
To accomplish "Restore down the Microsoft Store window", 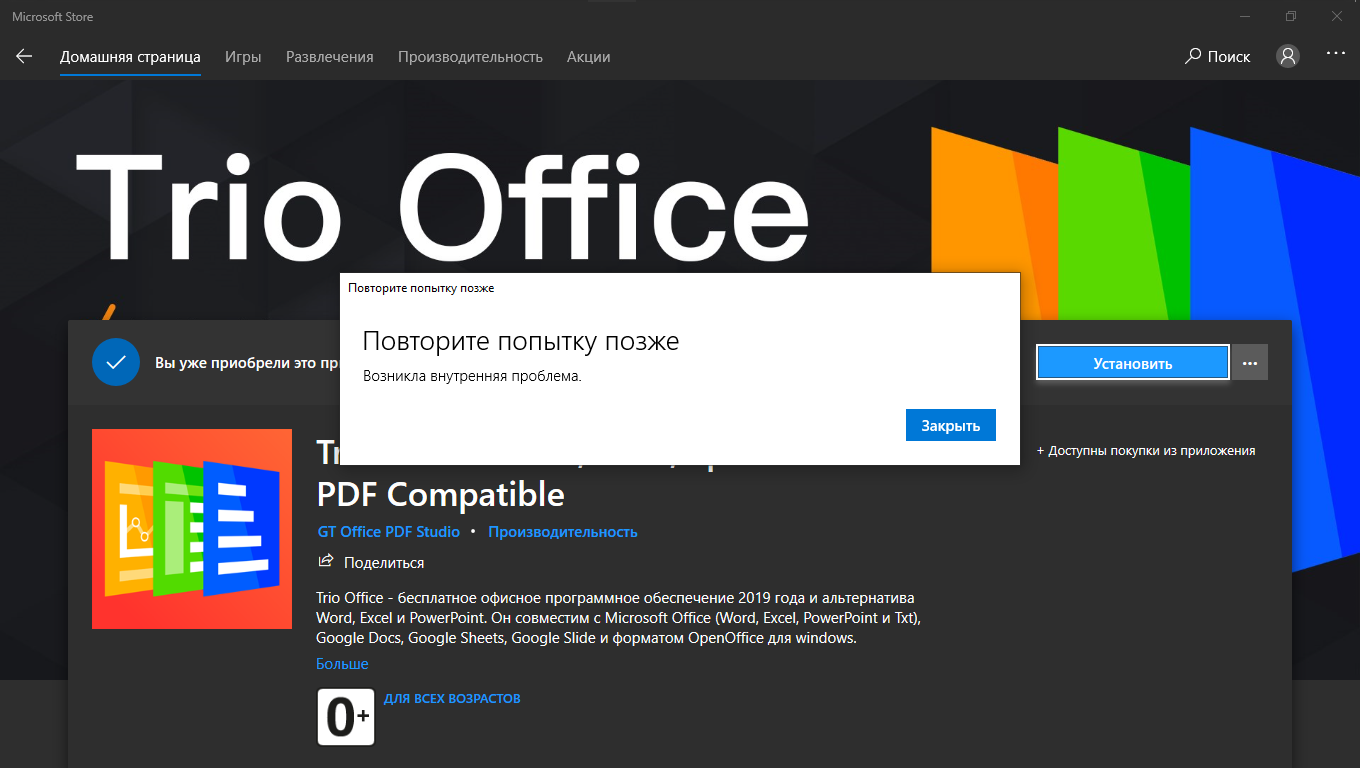I will tap(1291, 16).
